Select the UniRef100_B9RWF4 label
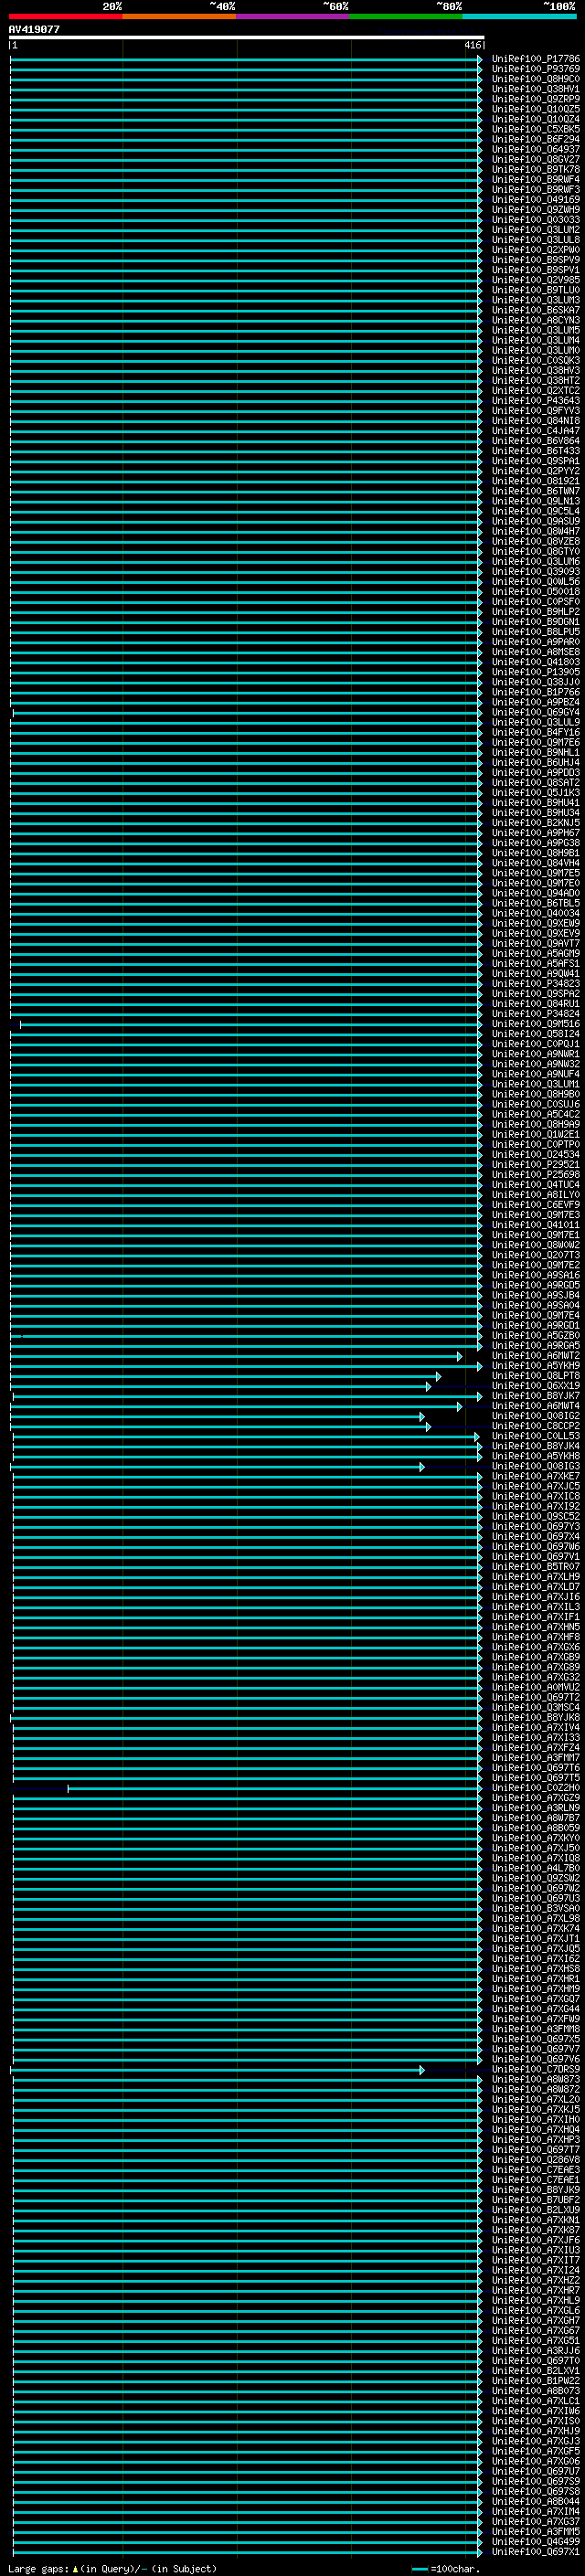 tap(536, 179)
